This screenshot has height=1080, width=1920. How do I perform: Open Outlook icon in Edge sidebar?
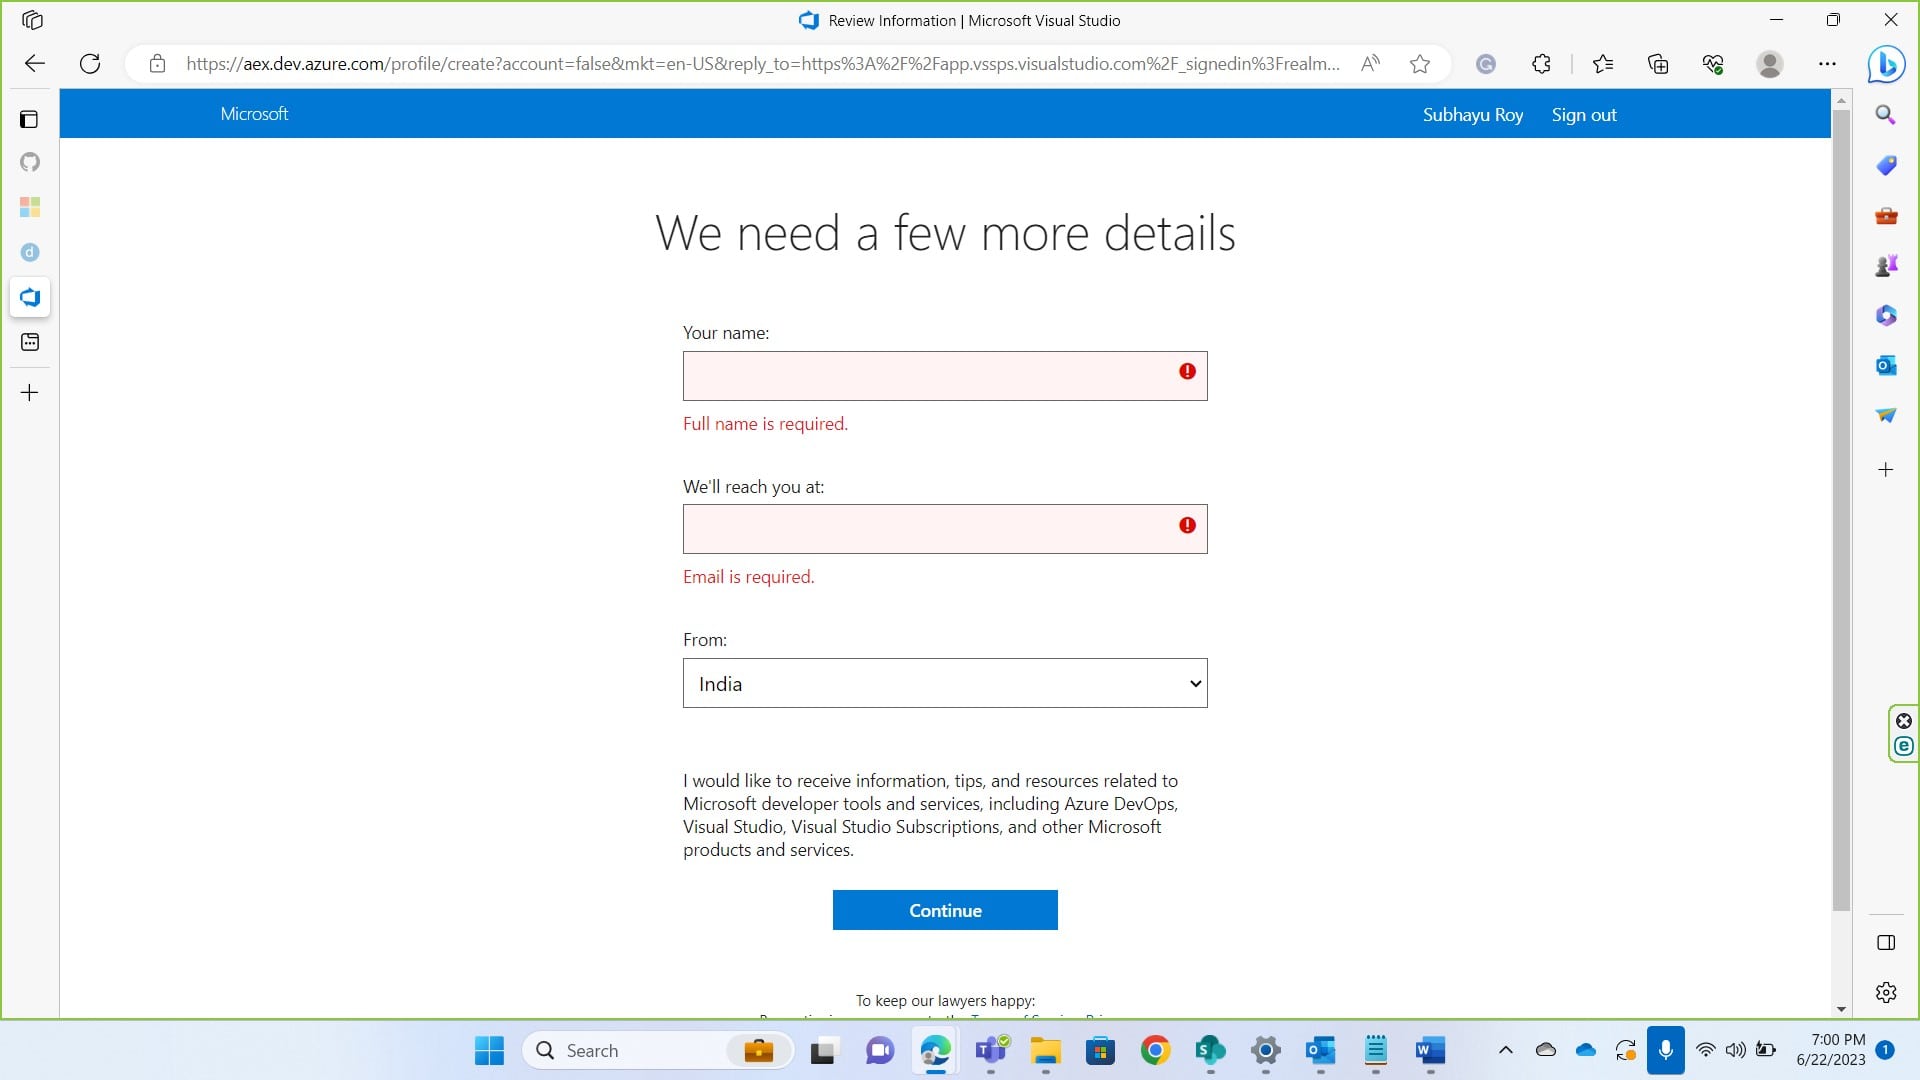click(1886, 365)
